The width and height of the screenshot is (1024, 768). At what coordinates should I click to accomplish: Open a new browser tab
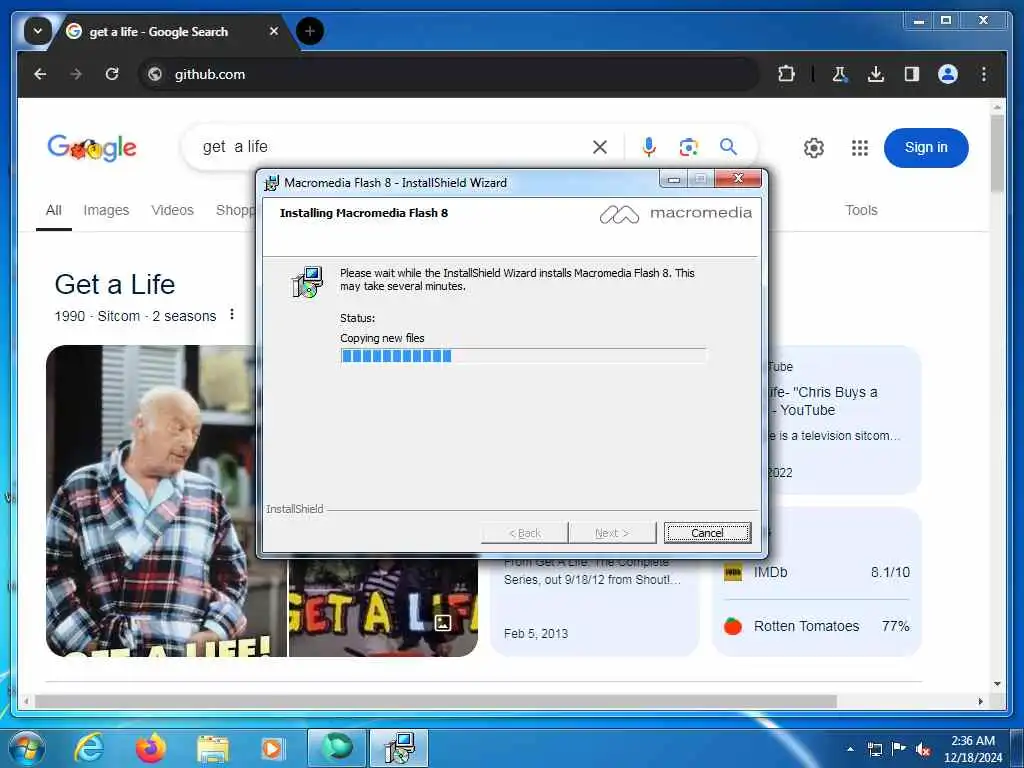pos(310,31)
